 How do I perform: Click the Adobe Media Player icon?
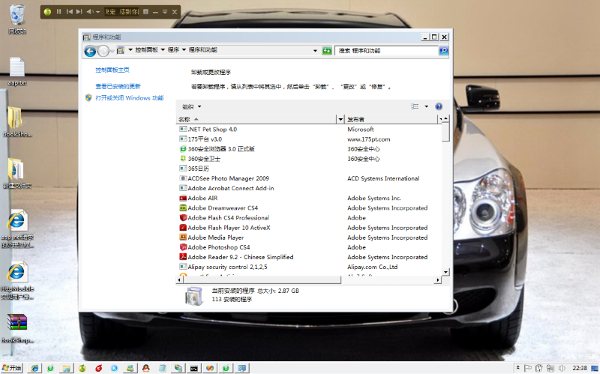tap(183, 237)
